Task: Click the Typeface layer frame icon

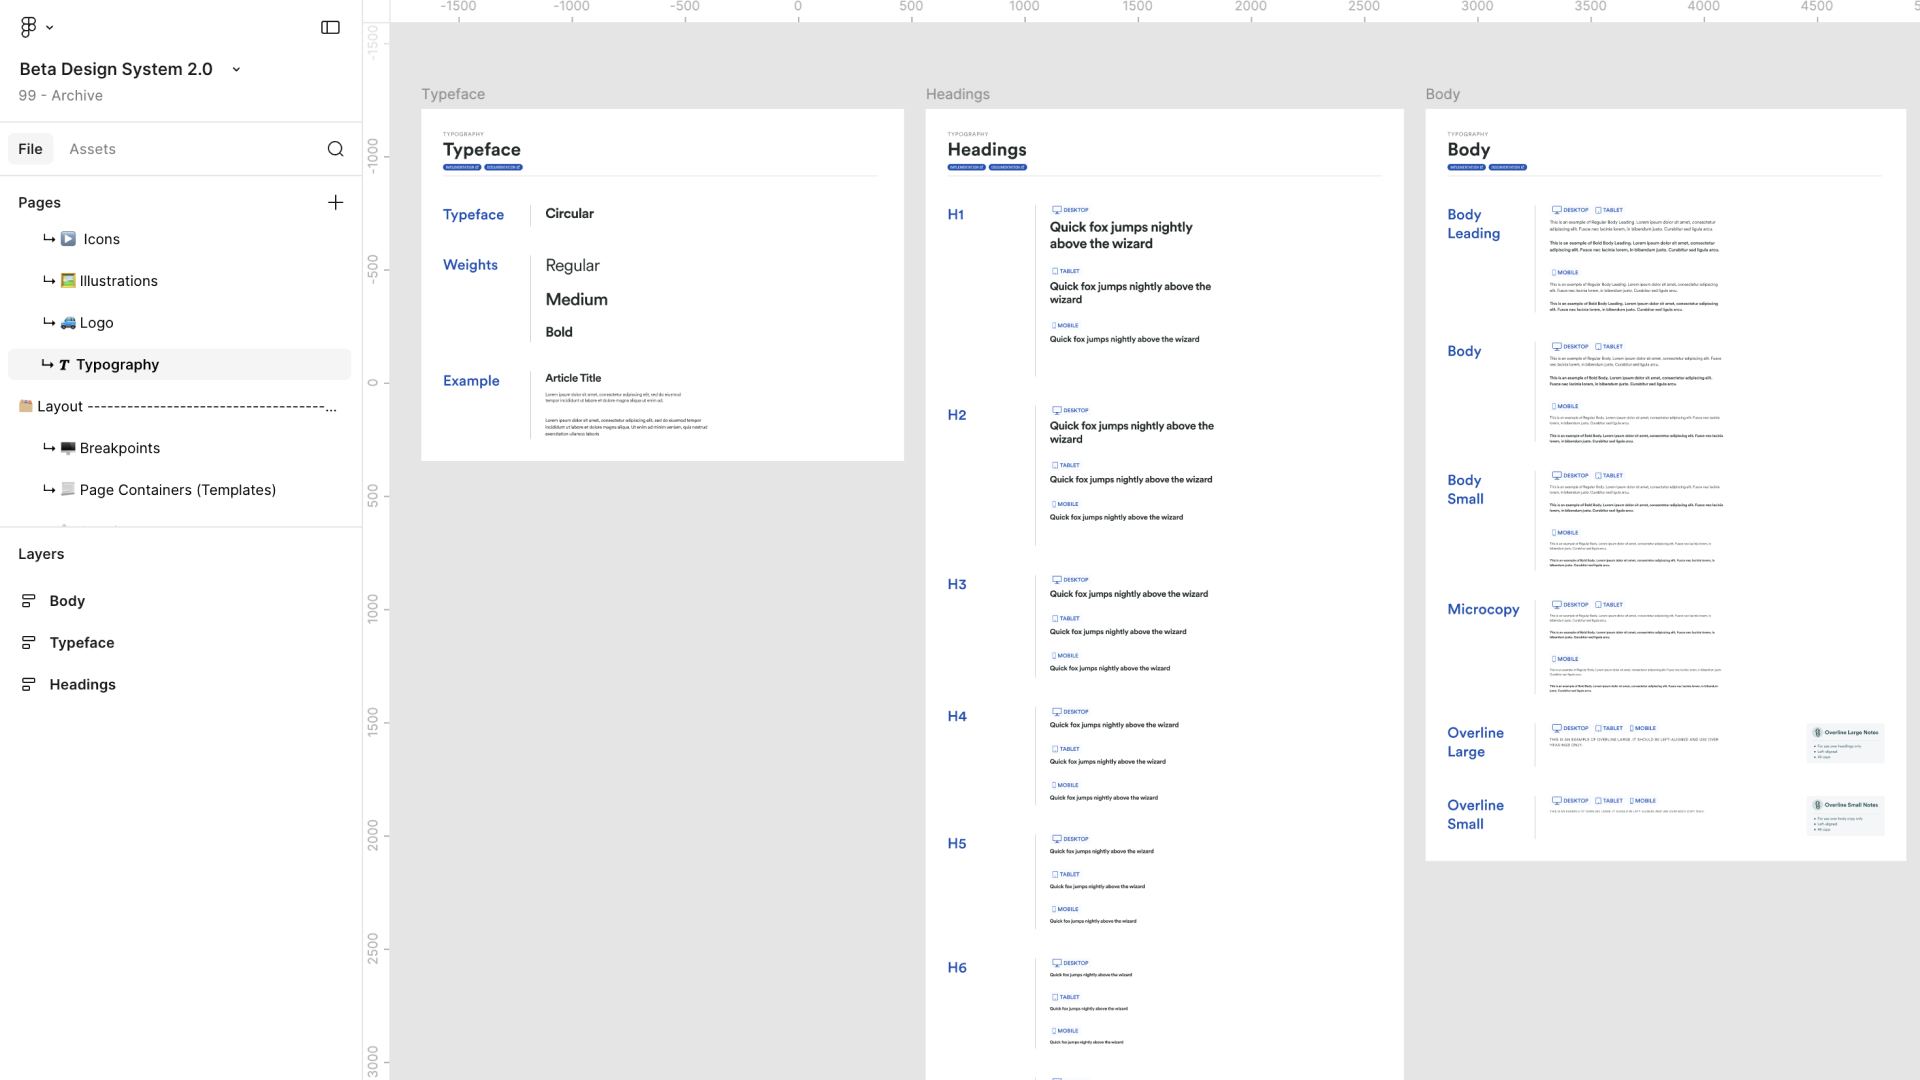Action: click(29, 643)
